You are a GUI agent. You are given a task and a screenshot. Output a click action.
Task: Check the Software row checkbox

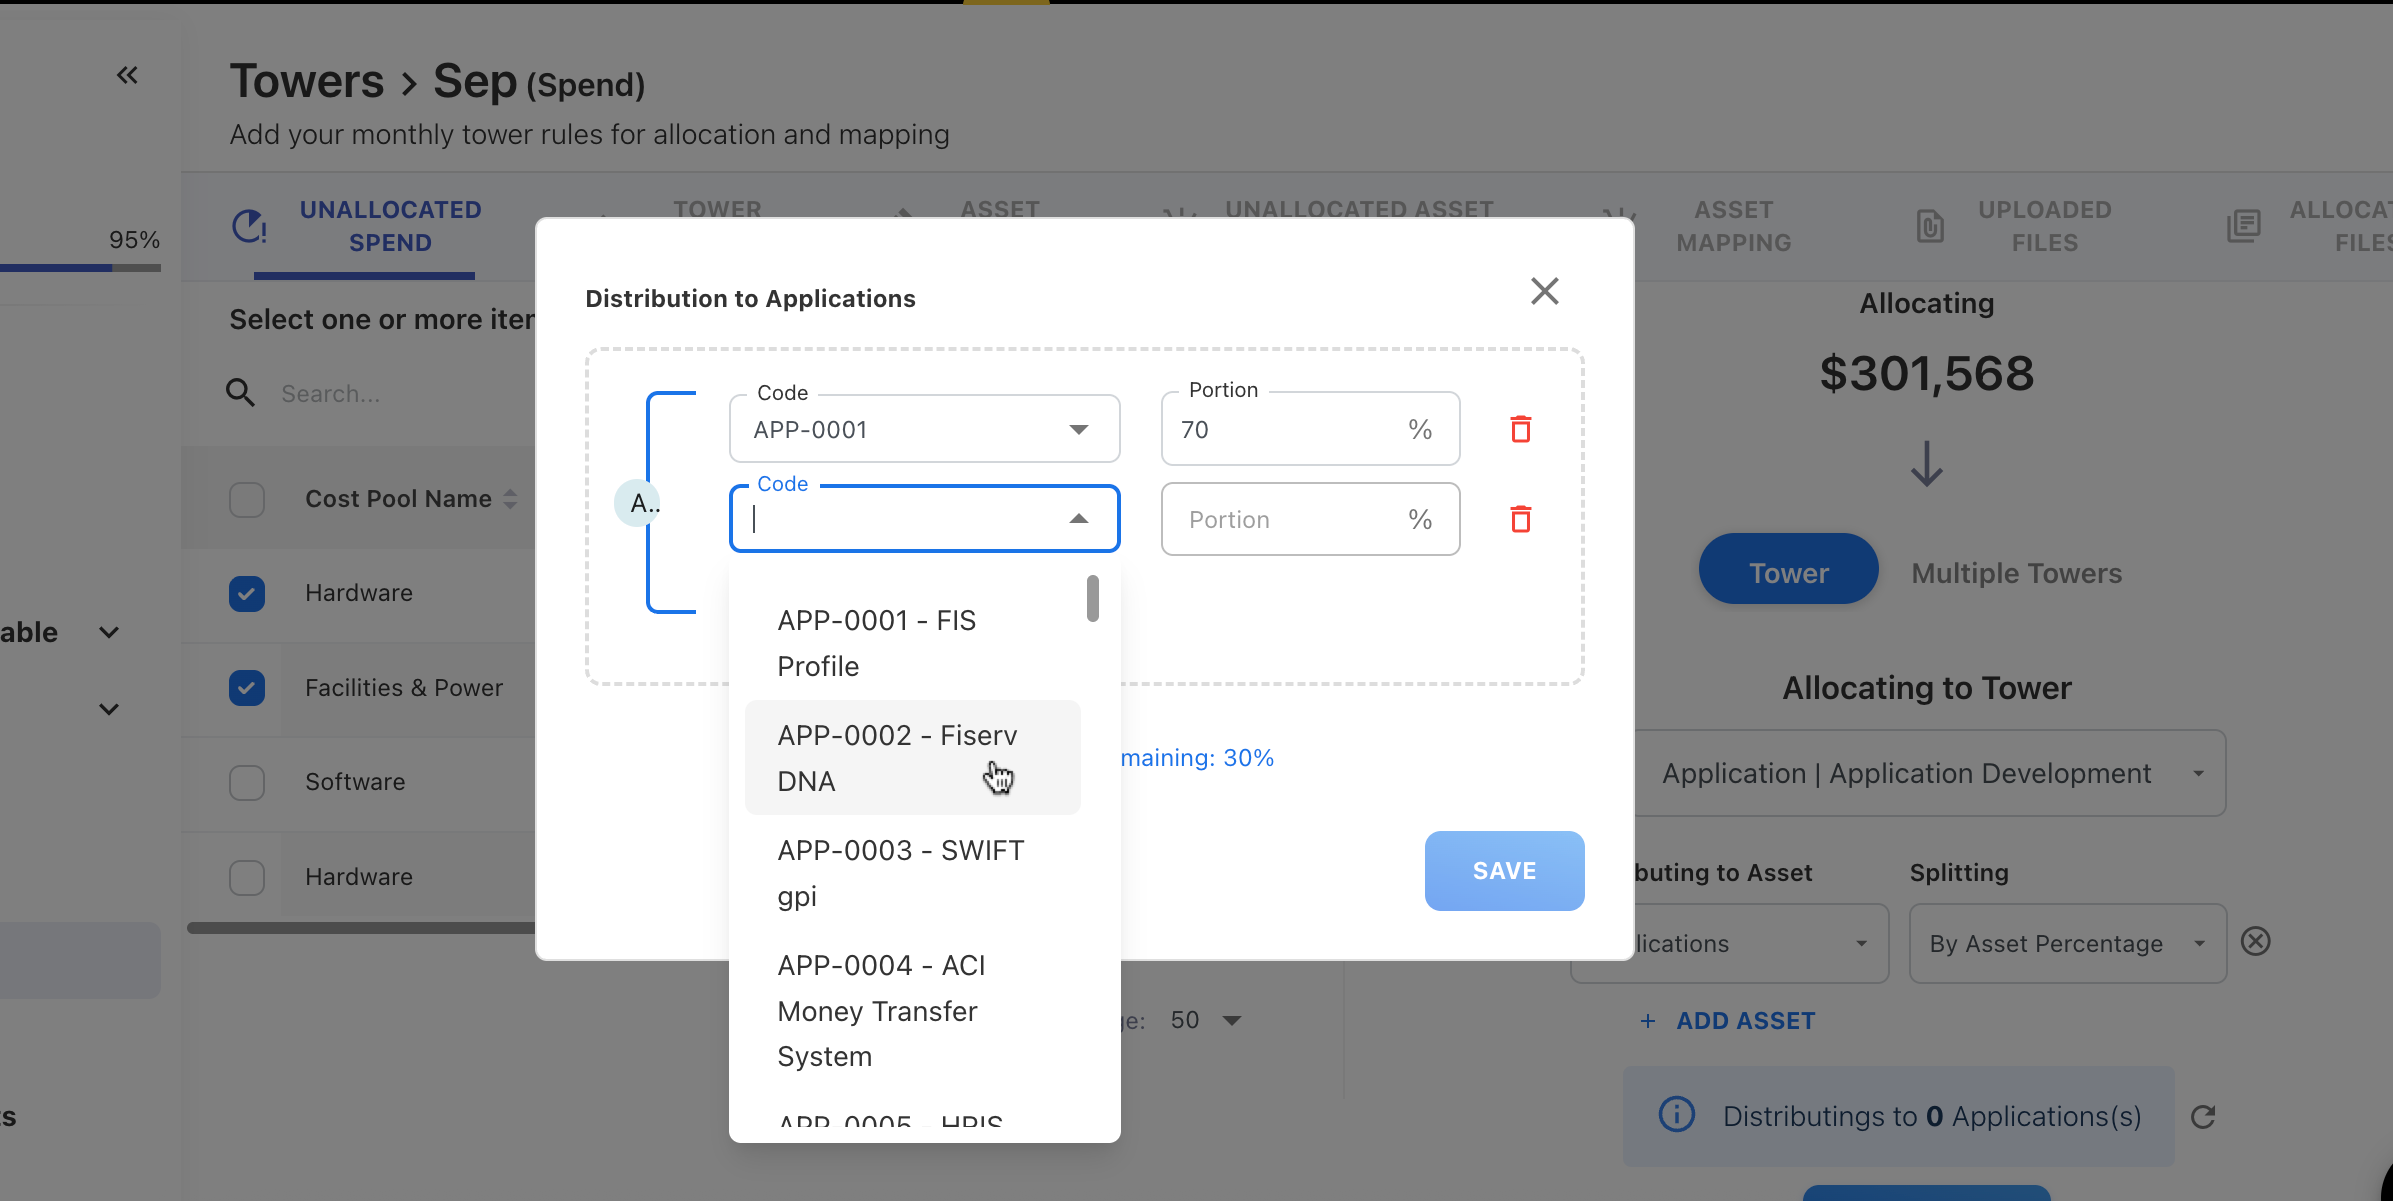point(247,782)
